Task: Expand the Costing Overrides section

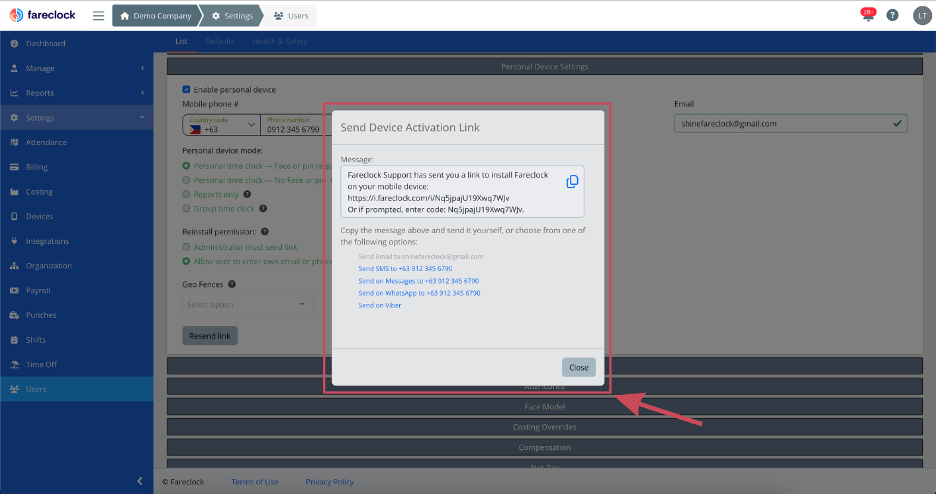Action: 544,427
